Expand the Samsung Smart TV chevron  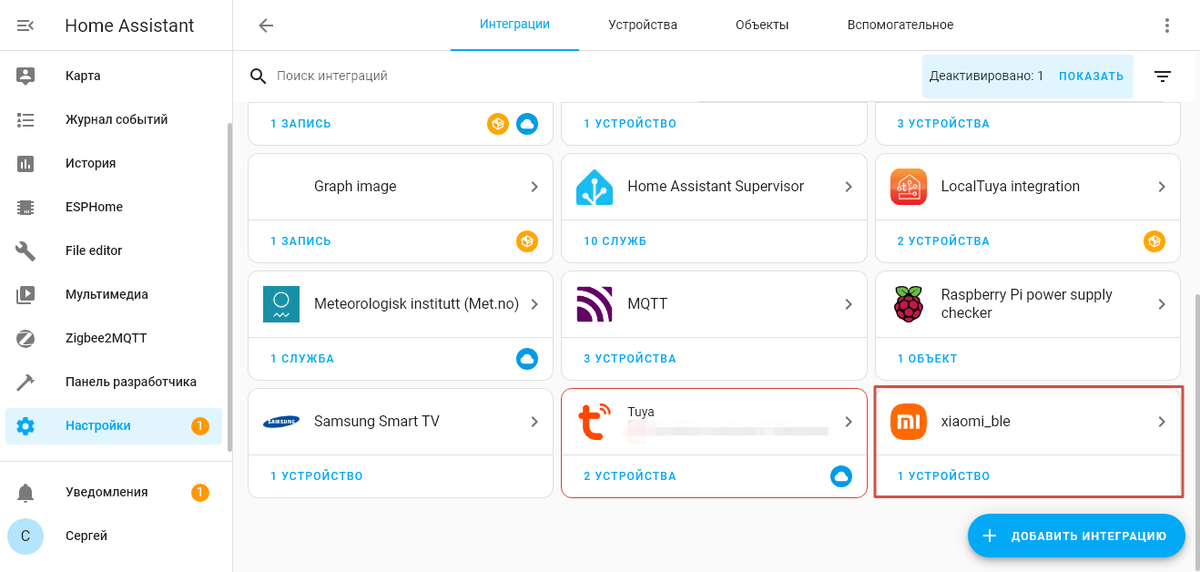[x=535, y=422]
